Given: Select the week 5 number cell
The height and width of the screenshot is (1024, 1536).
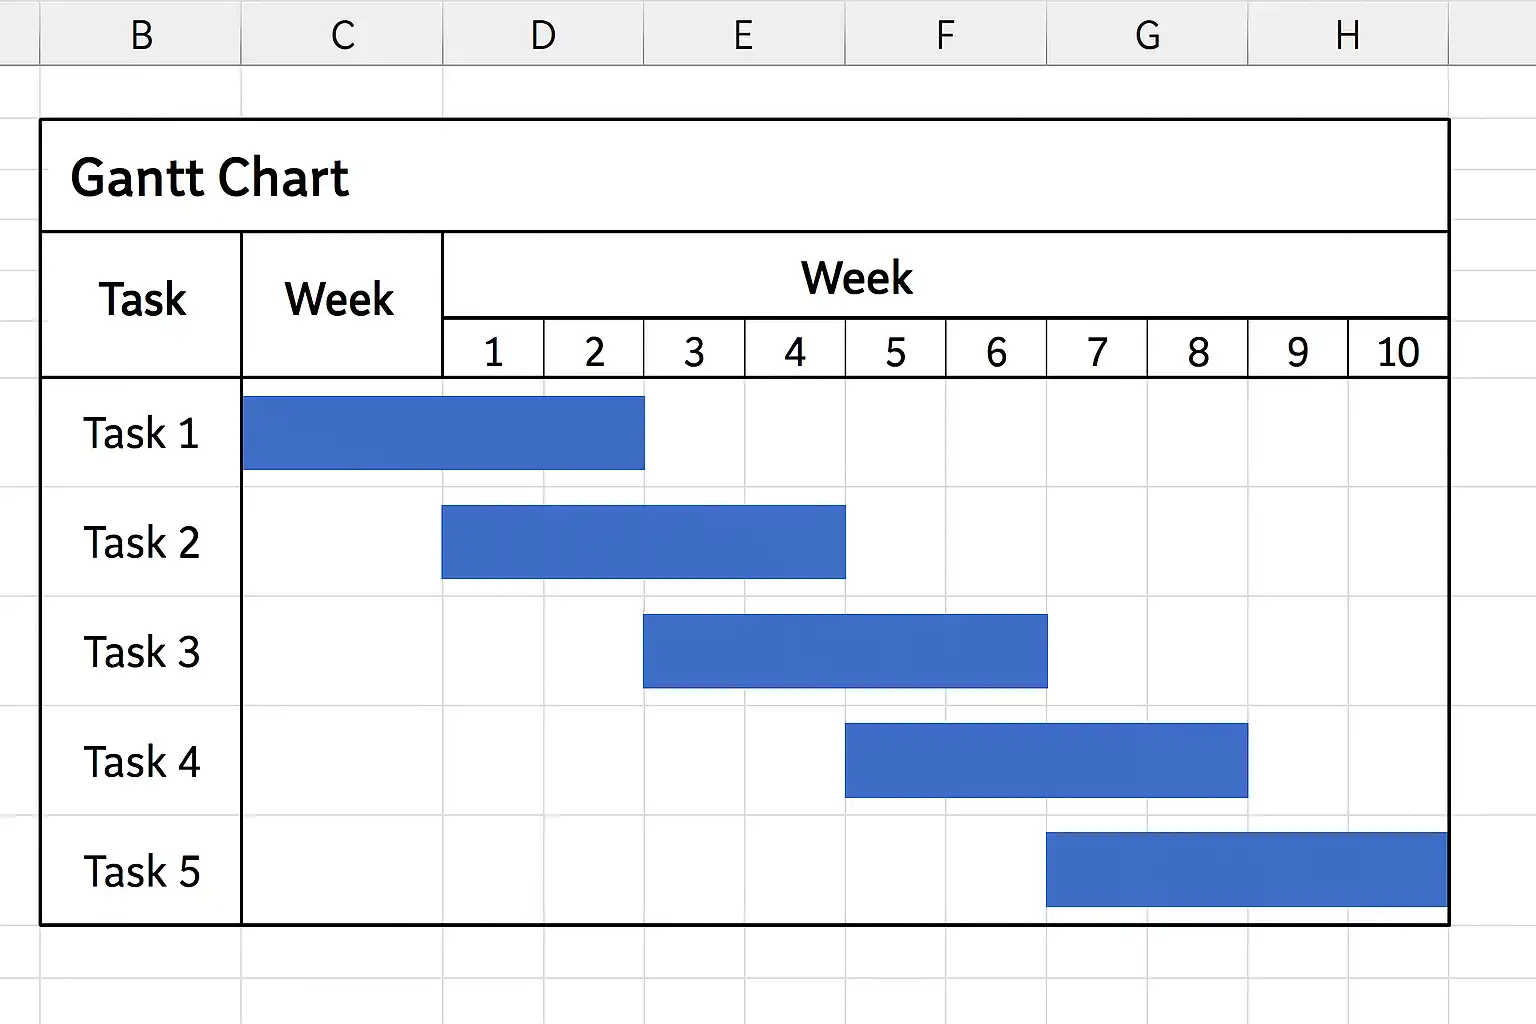Looking at the screenshot, I should (895, 349).
